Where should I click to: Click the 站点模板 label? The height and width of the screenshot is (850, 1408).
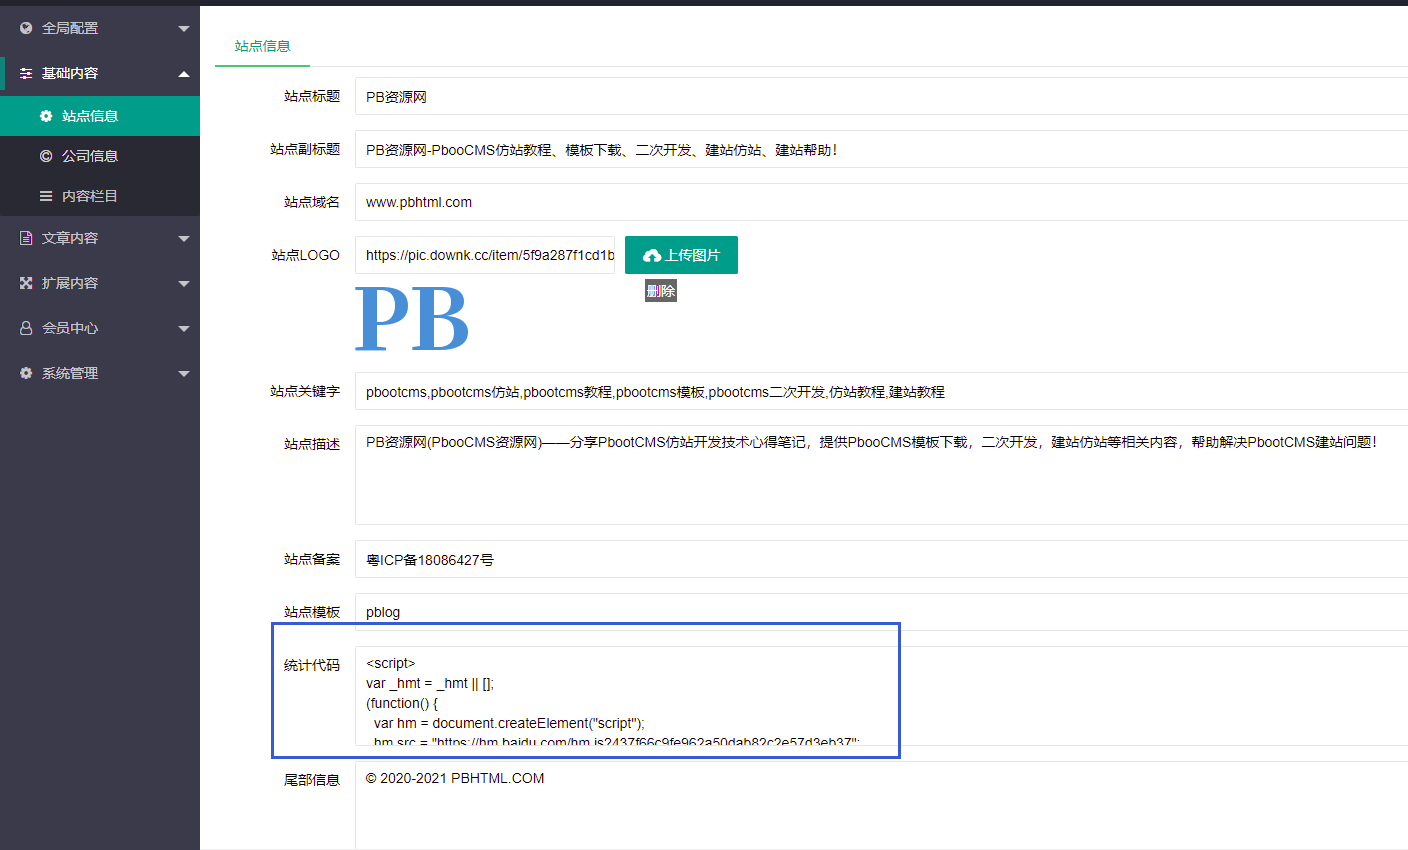tap(312, 612)
